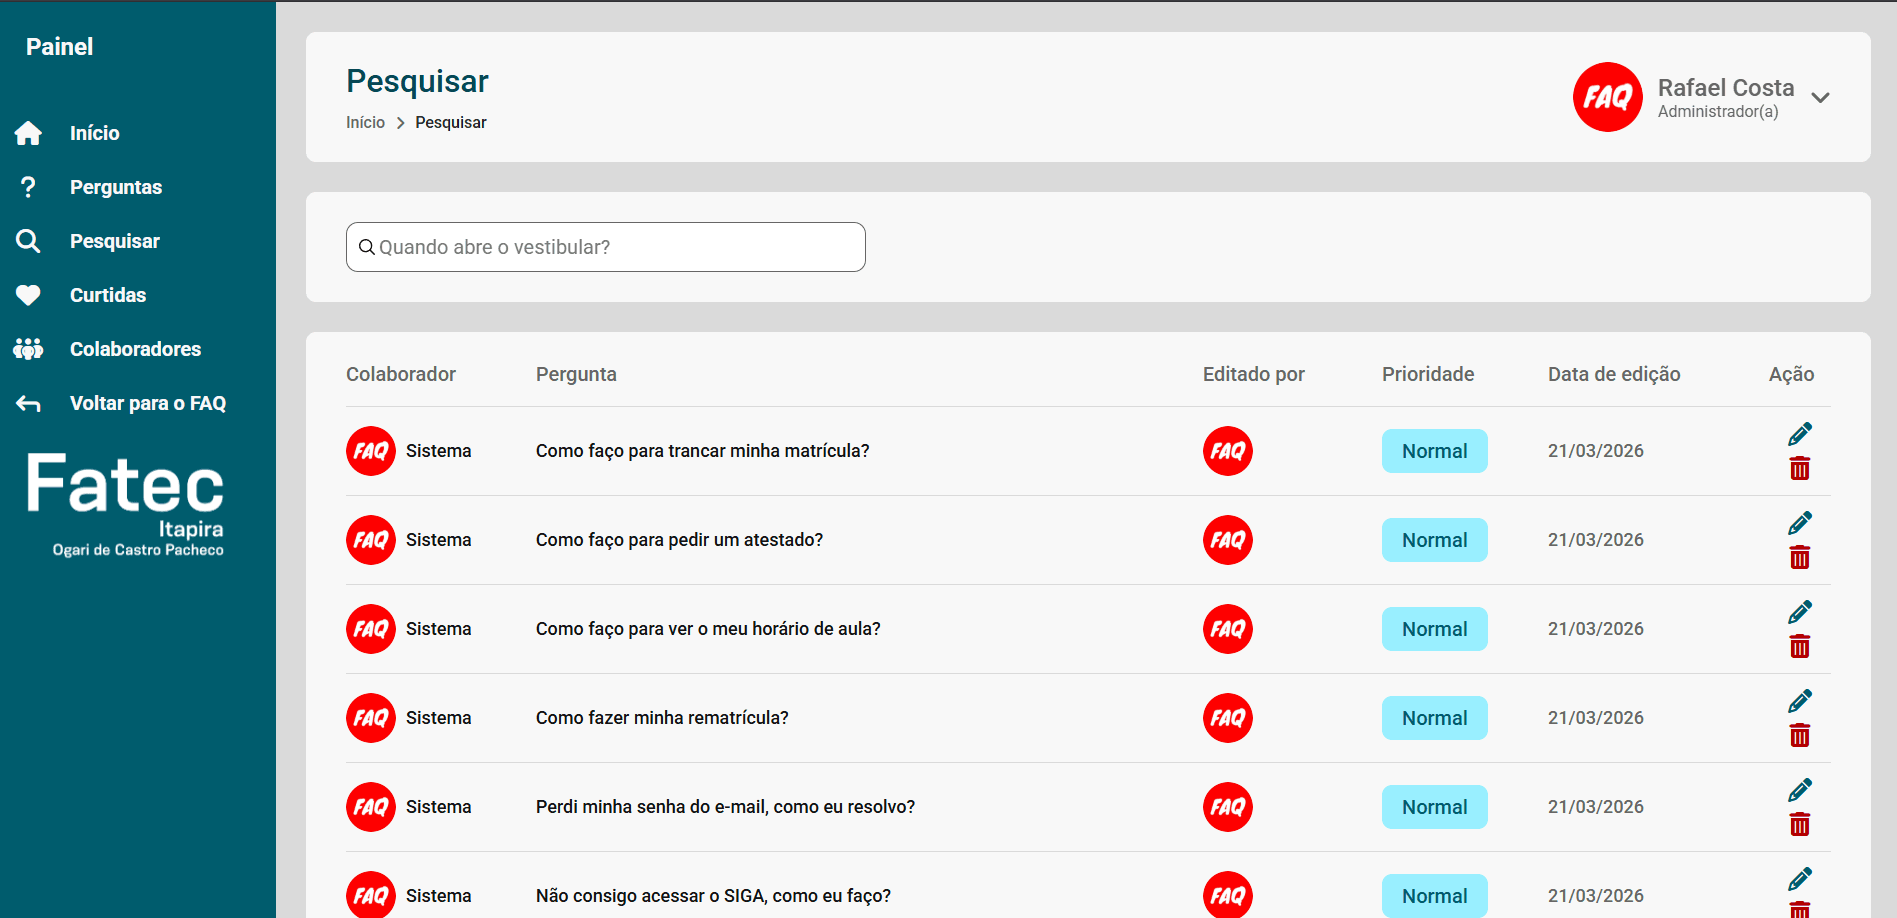
Task: Click the edit pencil for 'trancar minha matrícula' question
Action: point(1799,434)
